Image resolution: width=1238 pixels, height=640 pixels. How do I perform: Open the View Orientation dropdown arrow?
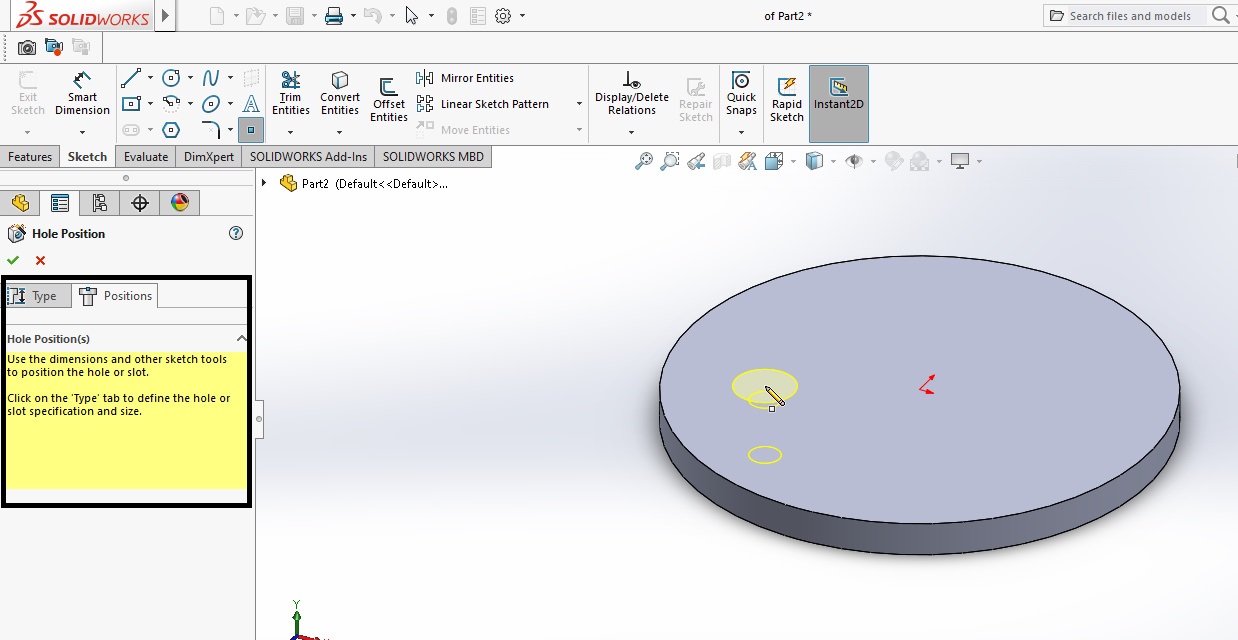(x=831, y=160)
